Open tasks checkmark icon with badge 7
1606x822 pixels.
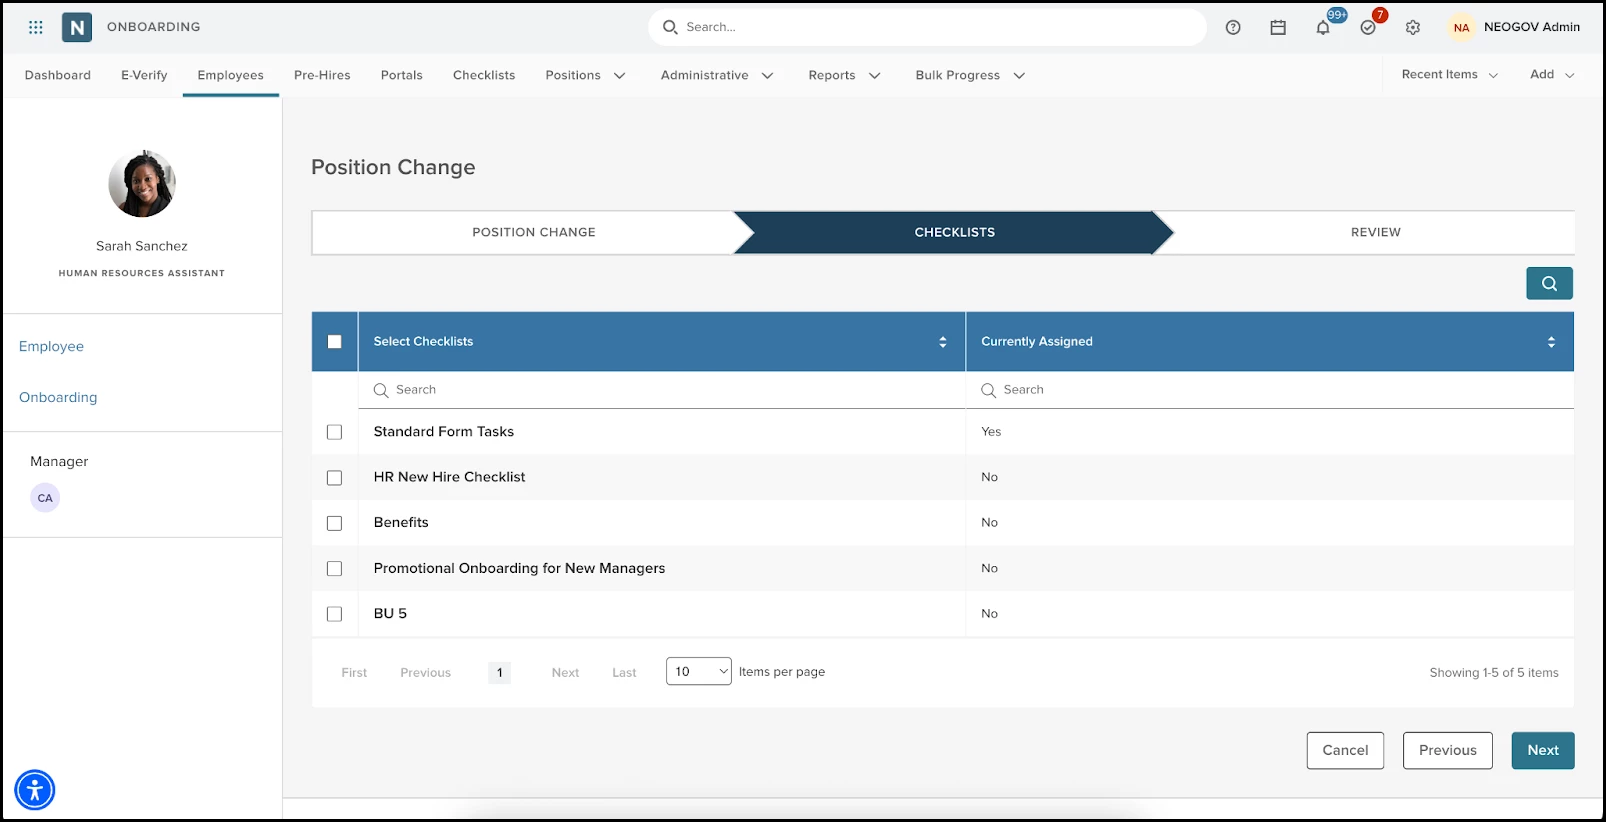pyautogui.click(x=1368, y=28)
